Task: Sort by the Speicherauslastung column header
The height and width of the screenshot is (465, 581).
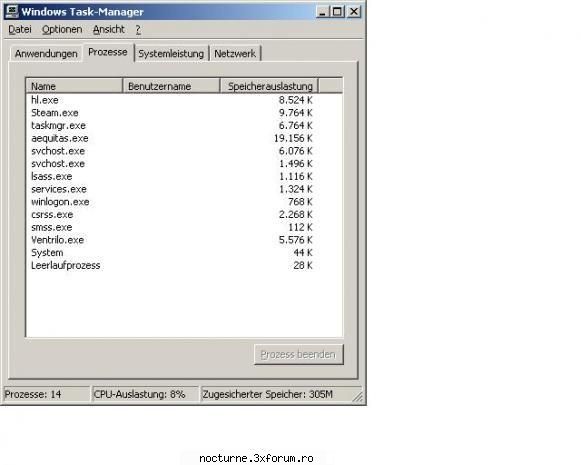Action: [269, 86]
